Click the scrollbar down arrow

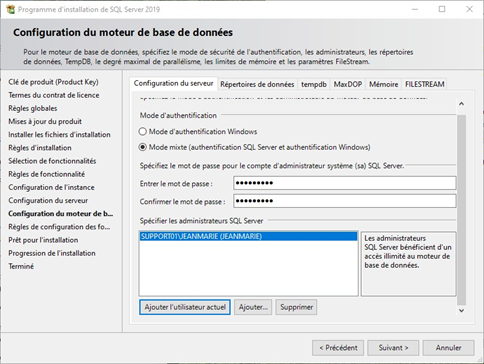point(461,310)
